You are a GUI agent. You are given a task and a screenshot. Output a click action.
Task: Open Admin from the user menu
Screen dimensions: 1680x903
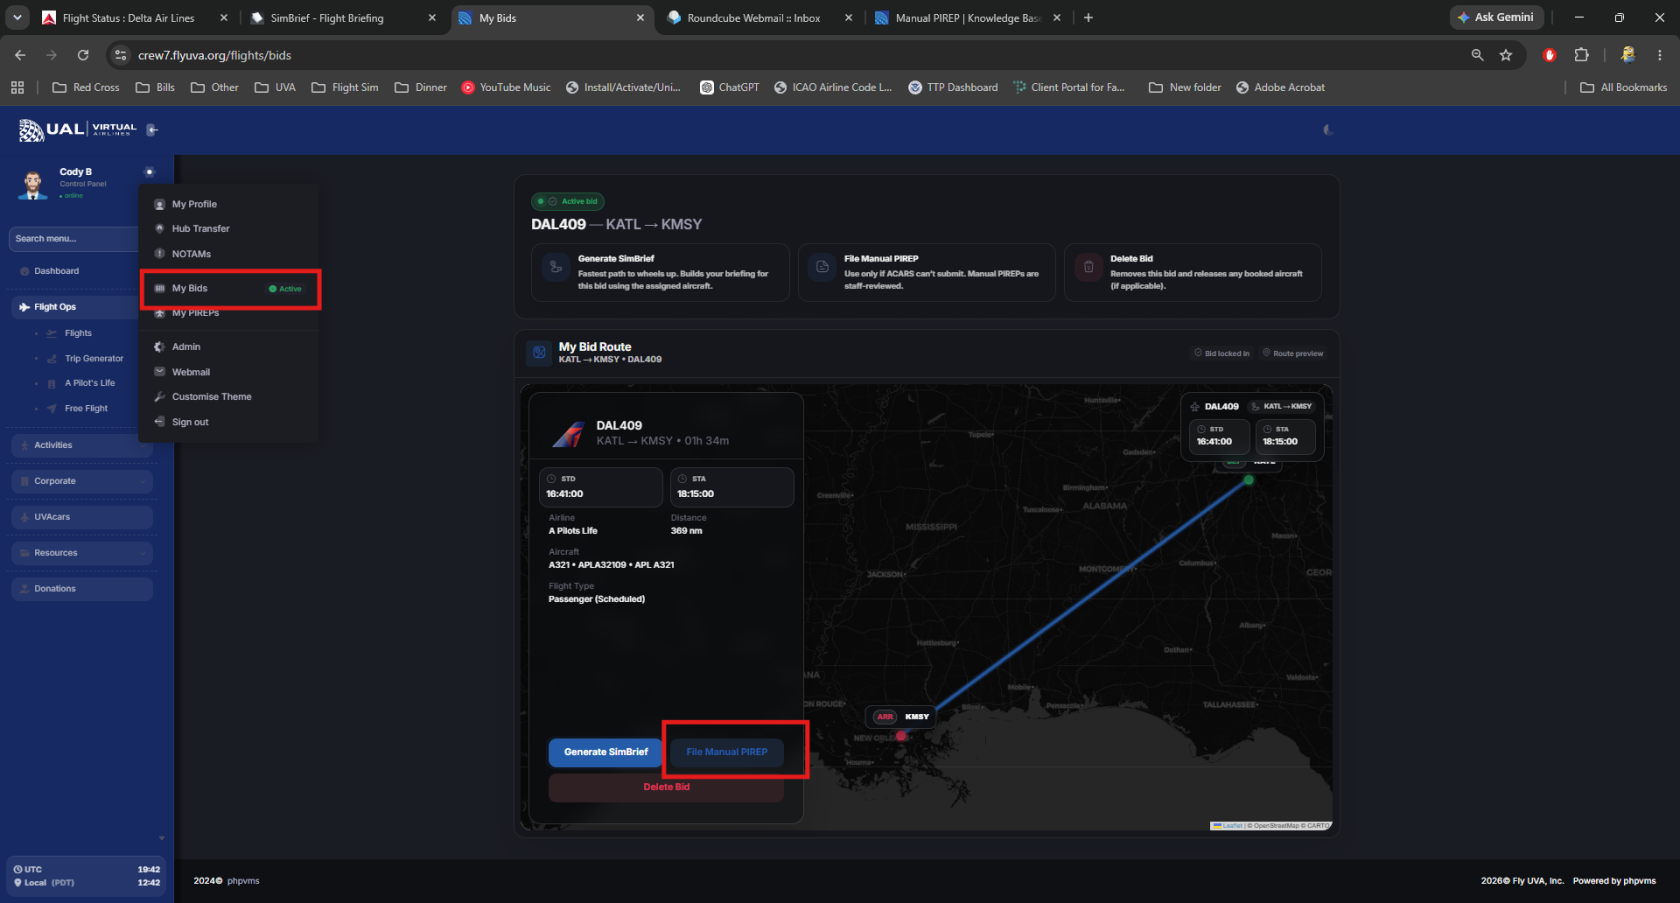tap(186, 347)
